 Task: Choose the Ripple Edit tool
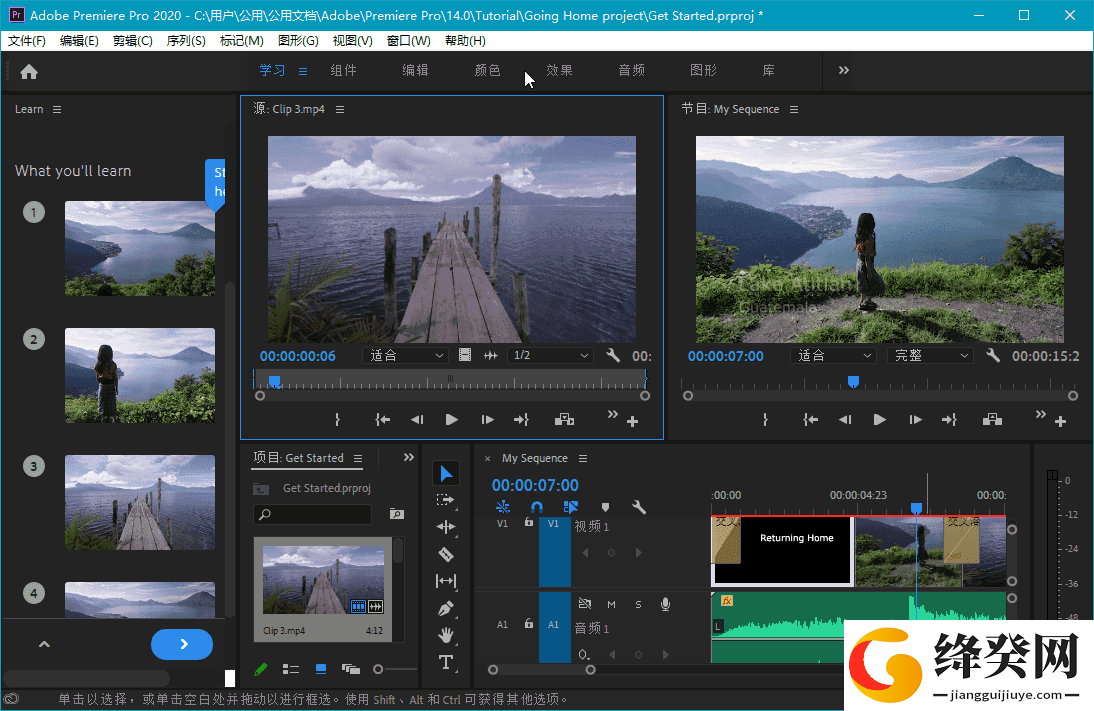446,527
